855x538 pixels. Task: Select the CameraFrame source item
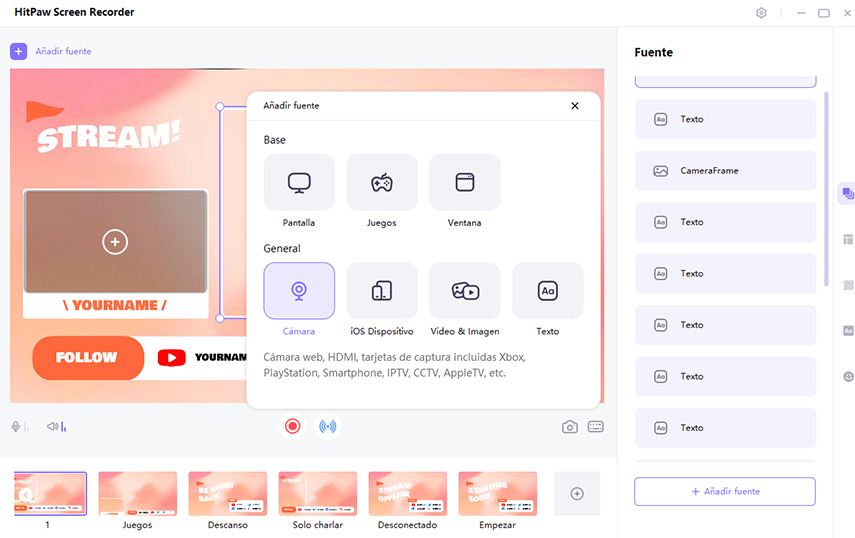725,171
